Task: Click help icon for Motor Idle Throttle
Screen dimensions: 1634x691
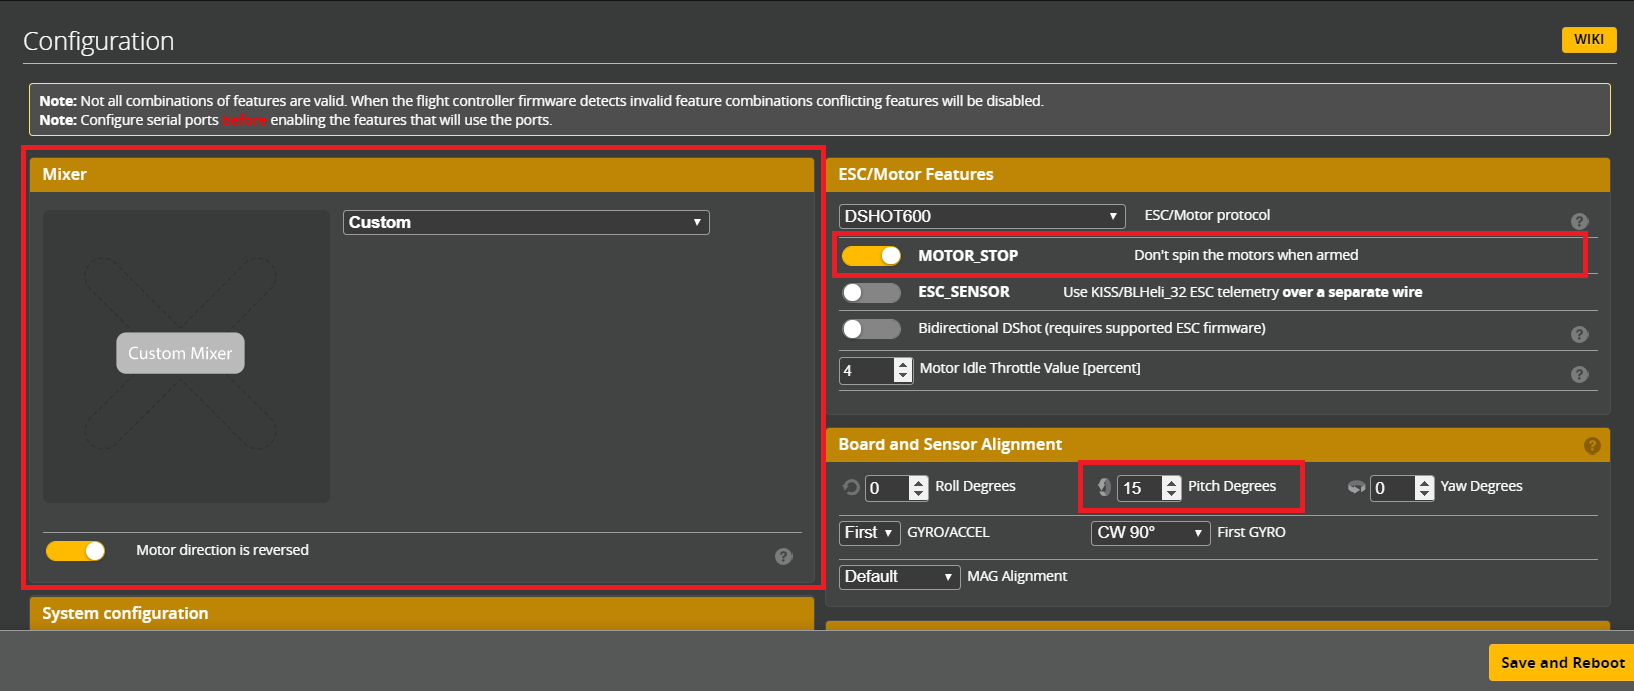Action: (1580, 374)
